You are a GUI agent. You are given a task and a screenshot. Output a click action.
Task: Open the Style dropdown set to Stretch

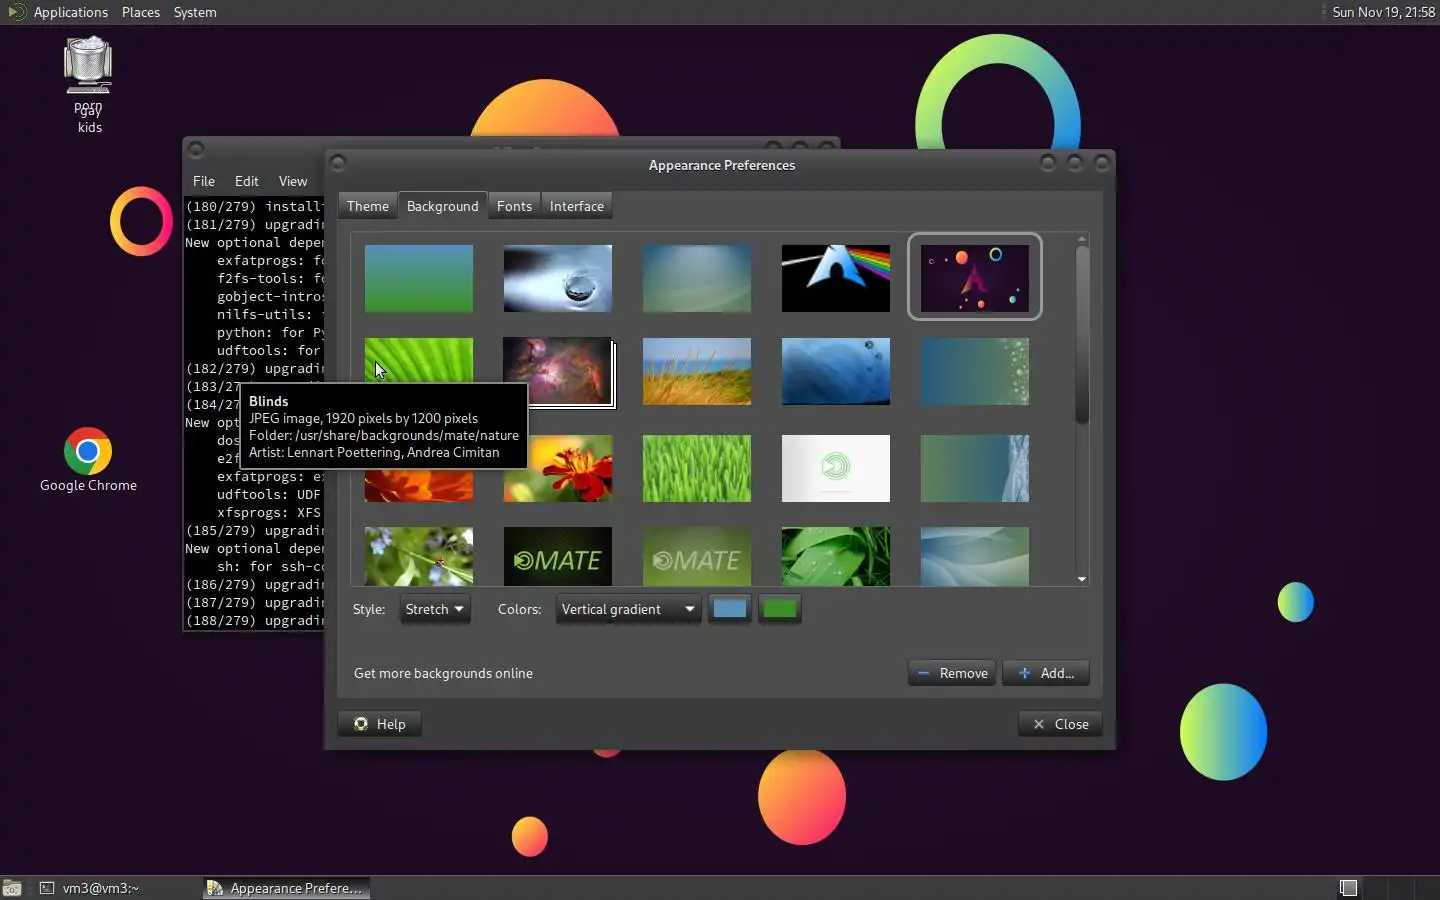[x=435, y=609]
